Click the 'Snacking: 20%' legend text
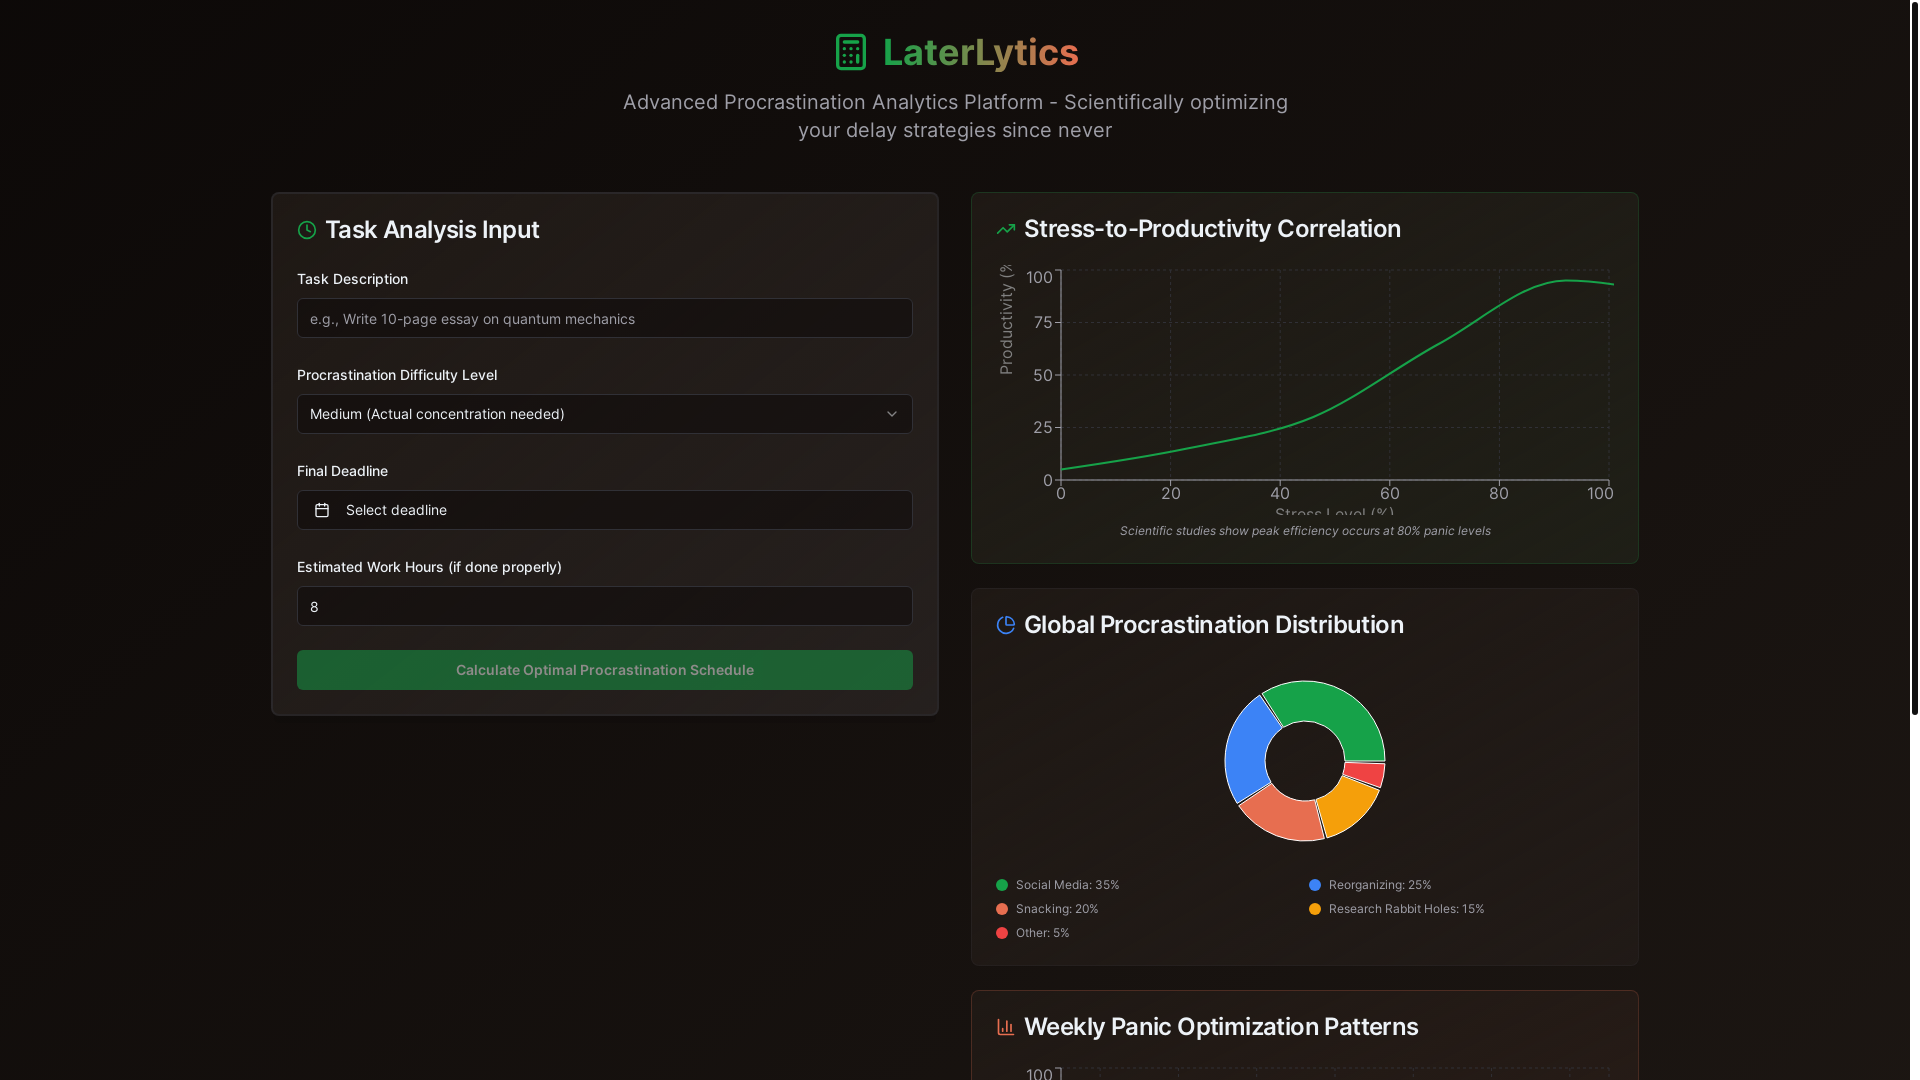Screen dimensions: 1920x1080 coord(1057,909)
